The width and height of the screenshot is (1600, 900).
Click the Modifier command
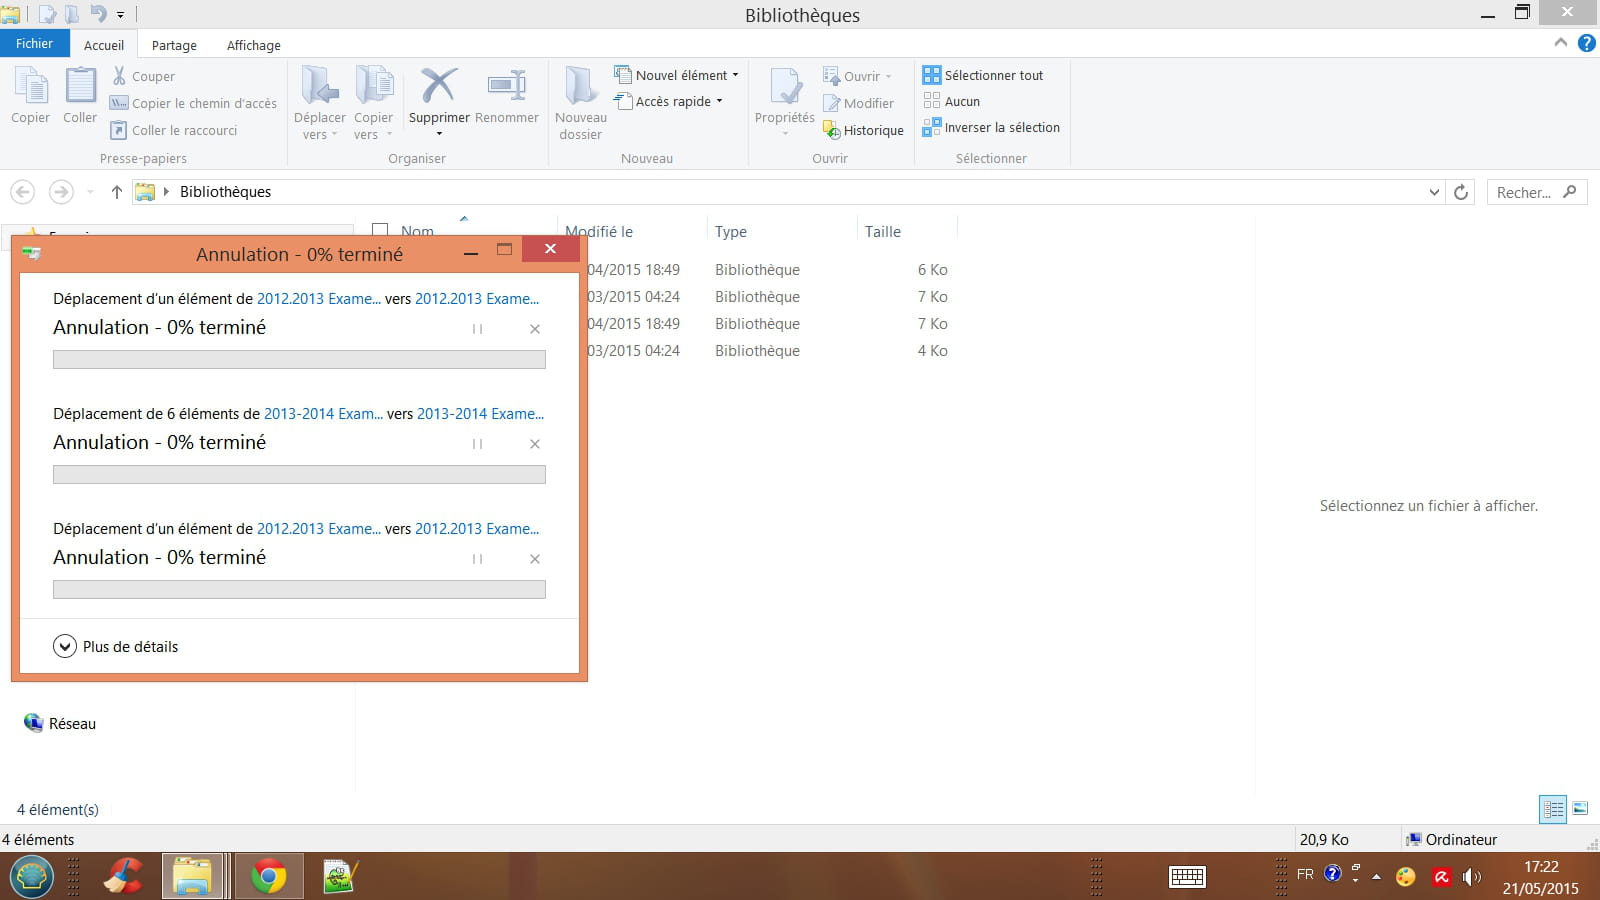coord(859,103)
